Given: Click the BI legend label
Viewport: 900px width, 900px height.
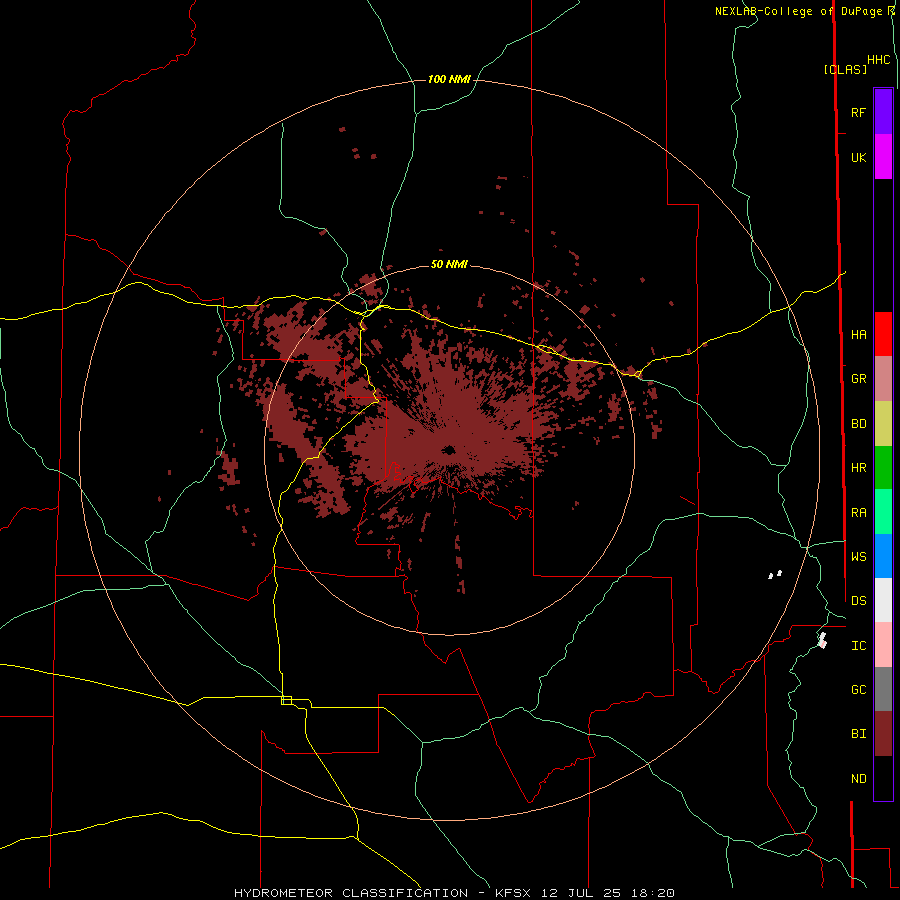Looking at the screenshot, I should point(858,734).
